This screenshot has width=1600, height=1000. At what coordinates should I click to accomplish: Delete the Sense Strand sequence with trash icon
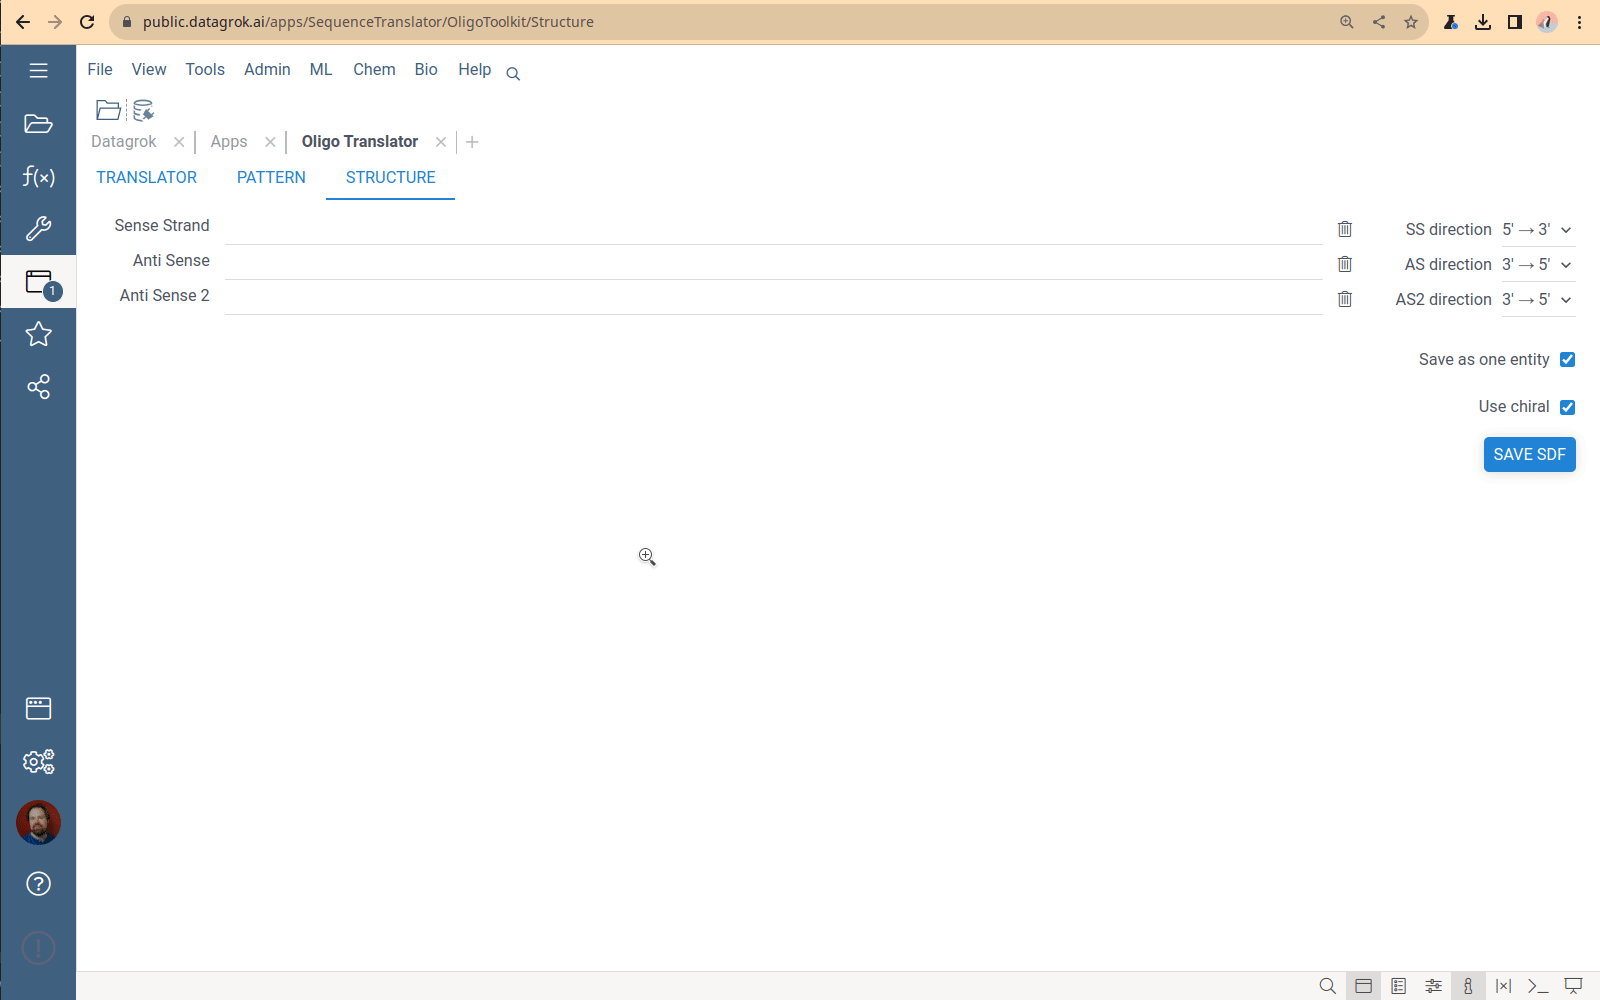tap(1345, 229)
